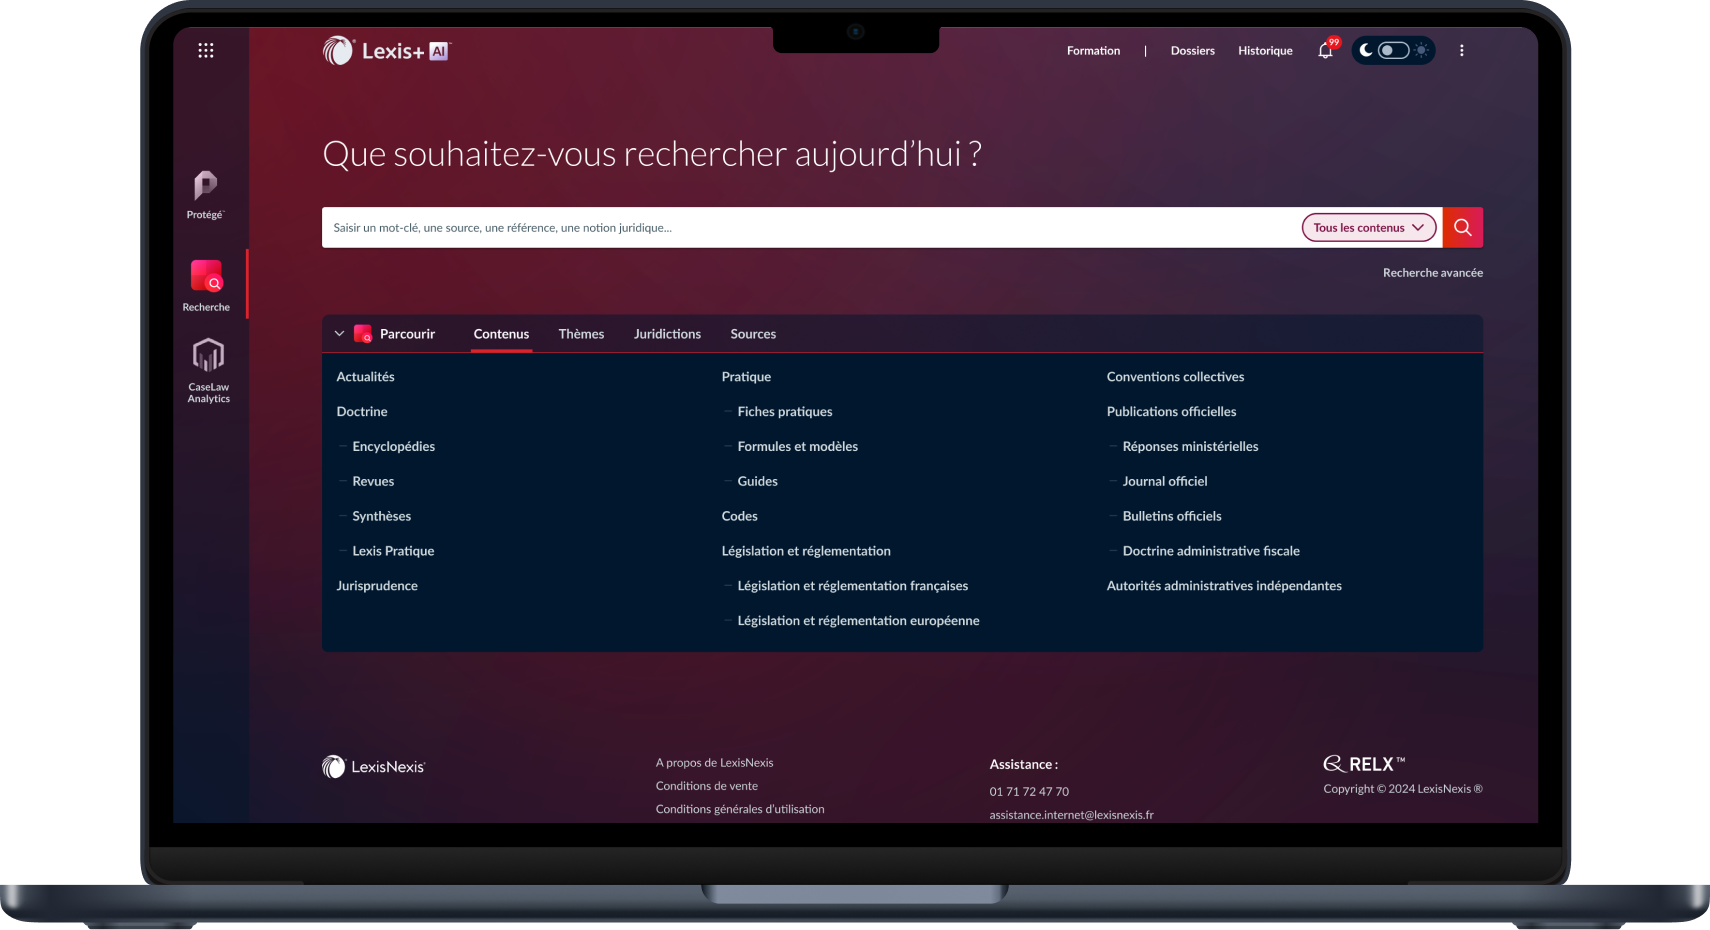Open the Protégé sidebar app
Viewport: 1710px width, 930px height.
[205, 193]
